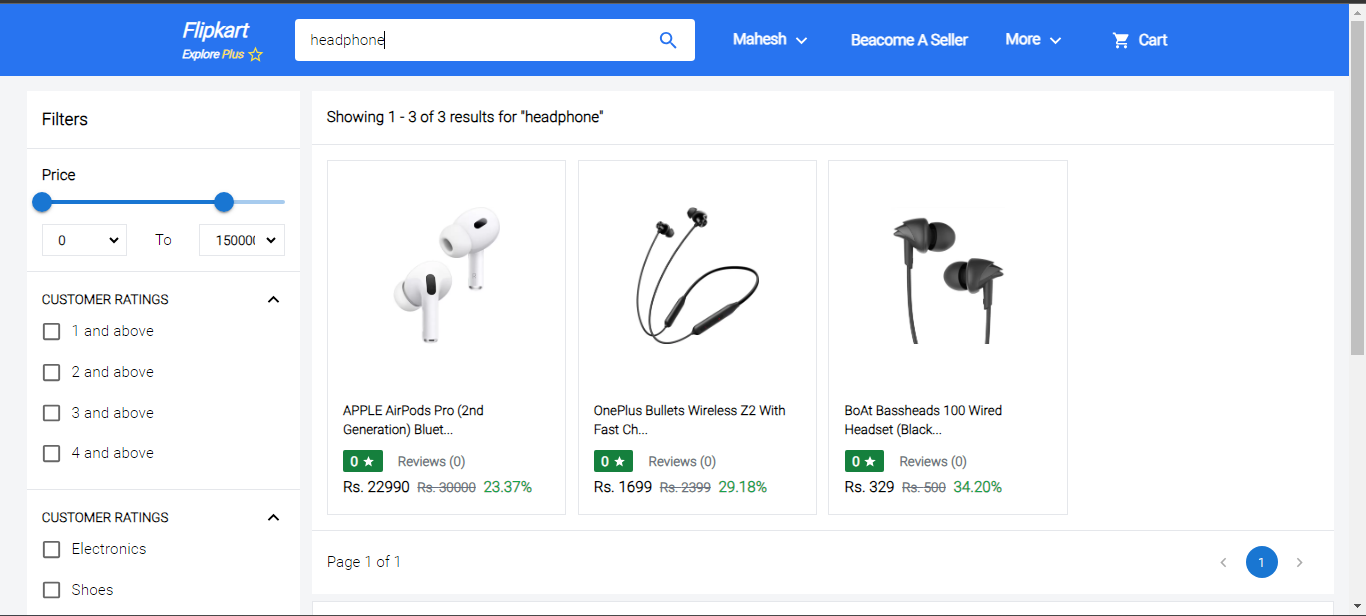This screenshot has height=616, width=1366.
Task: Click the previous page arrow in pagination
Action: 1223,562
